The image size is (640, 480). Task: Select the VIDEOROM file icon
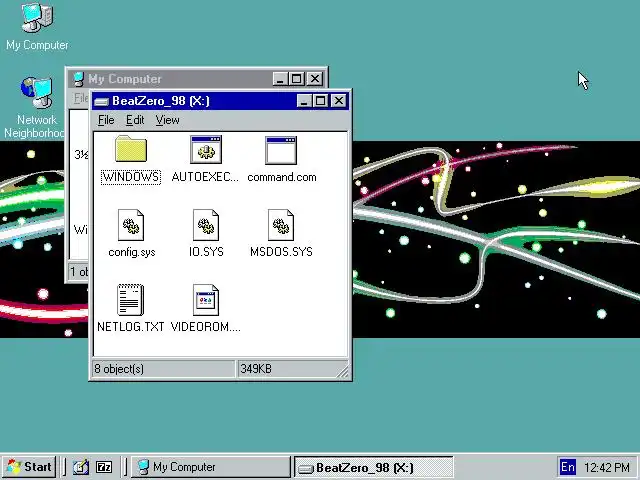tap(206, 300)
